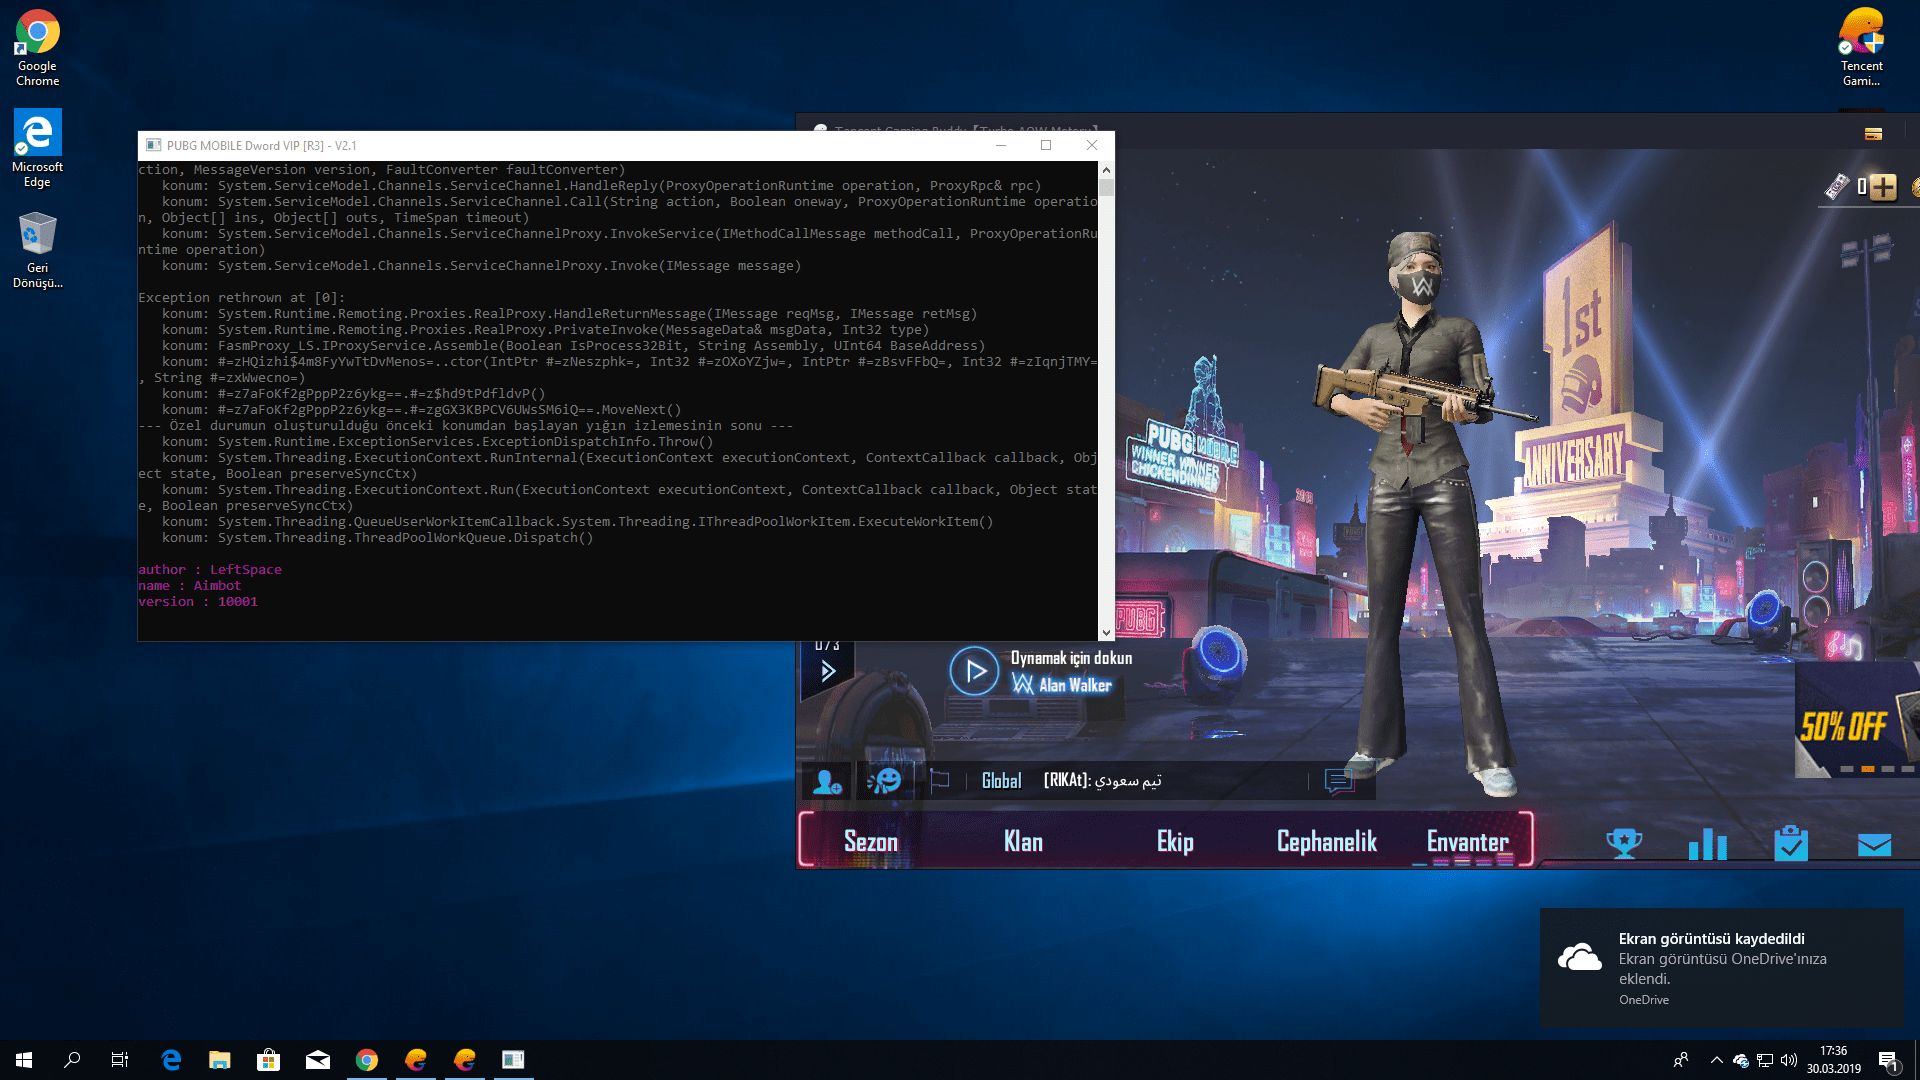This screenshot has width=1920, height=1080.
Task: Select the Global chat channel
Action: point(1001,781)
